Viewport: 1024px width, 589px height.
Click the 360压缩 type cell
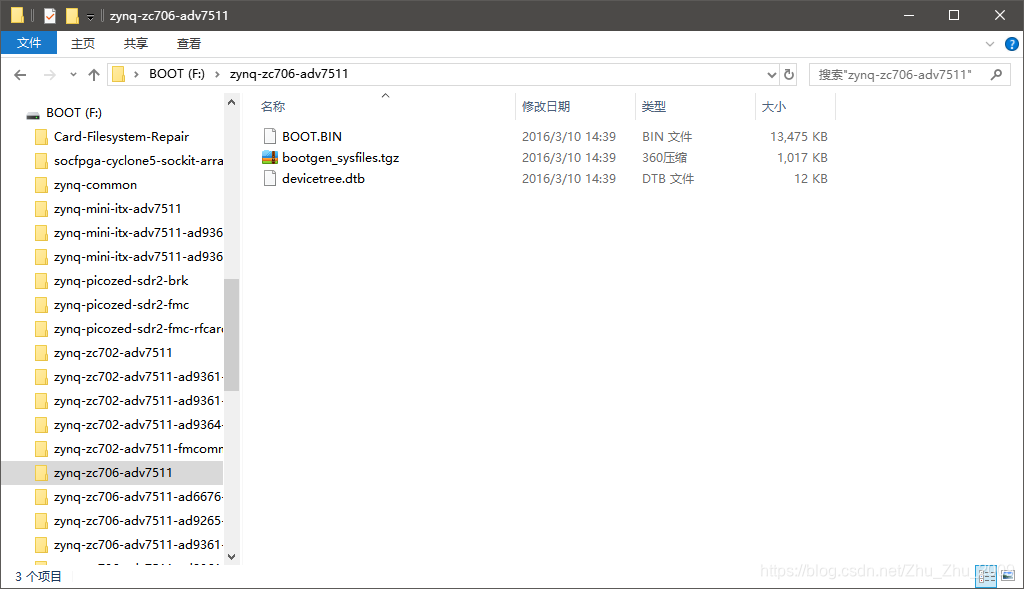coord(664,157)
